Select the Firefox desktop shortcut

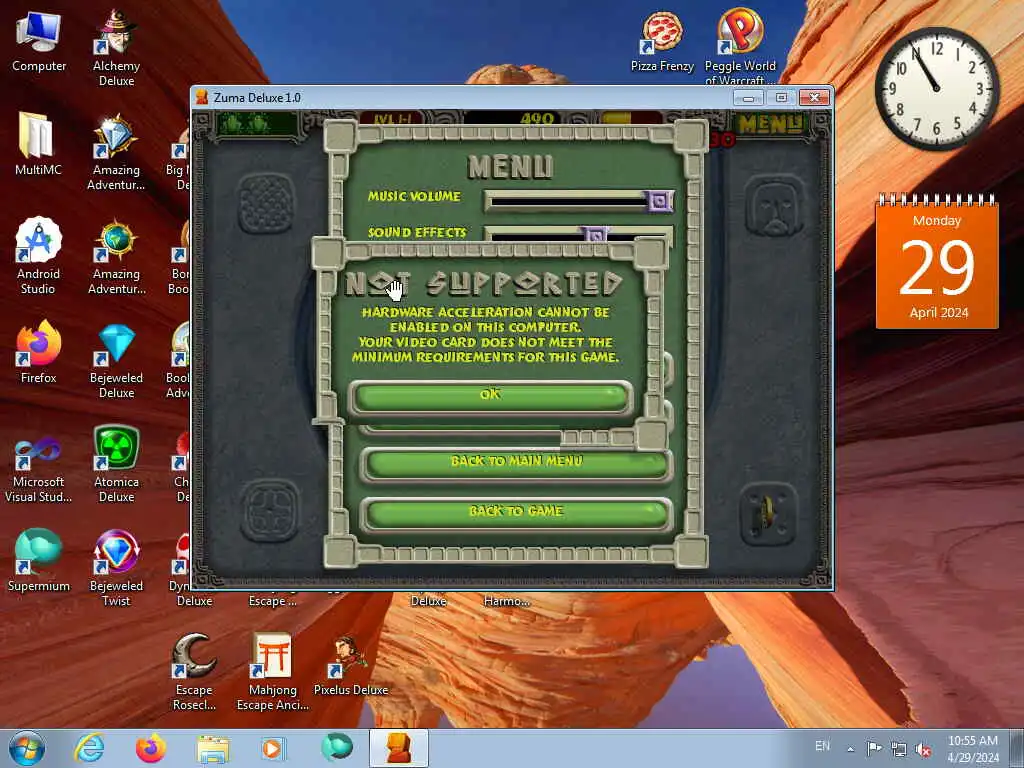38,353
